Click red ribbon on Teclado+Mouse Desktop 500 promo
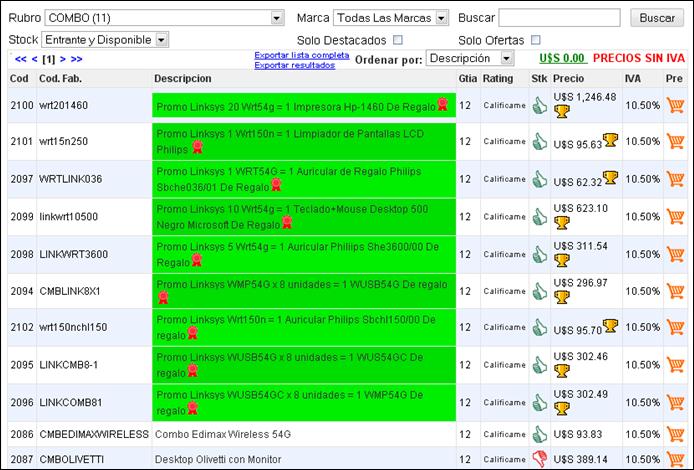The height and width of the screenshot is (470, 694). [287, 222]
